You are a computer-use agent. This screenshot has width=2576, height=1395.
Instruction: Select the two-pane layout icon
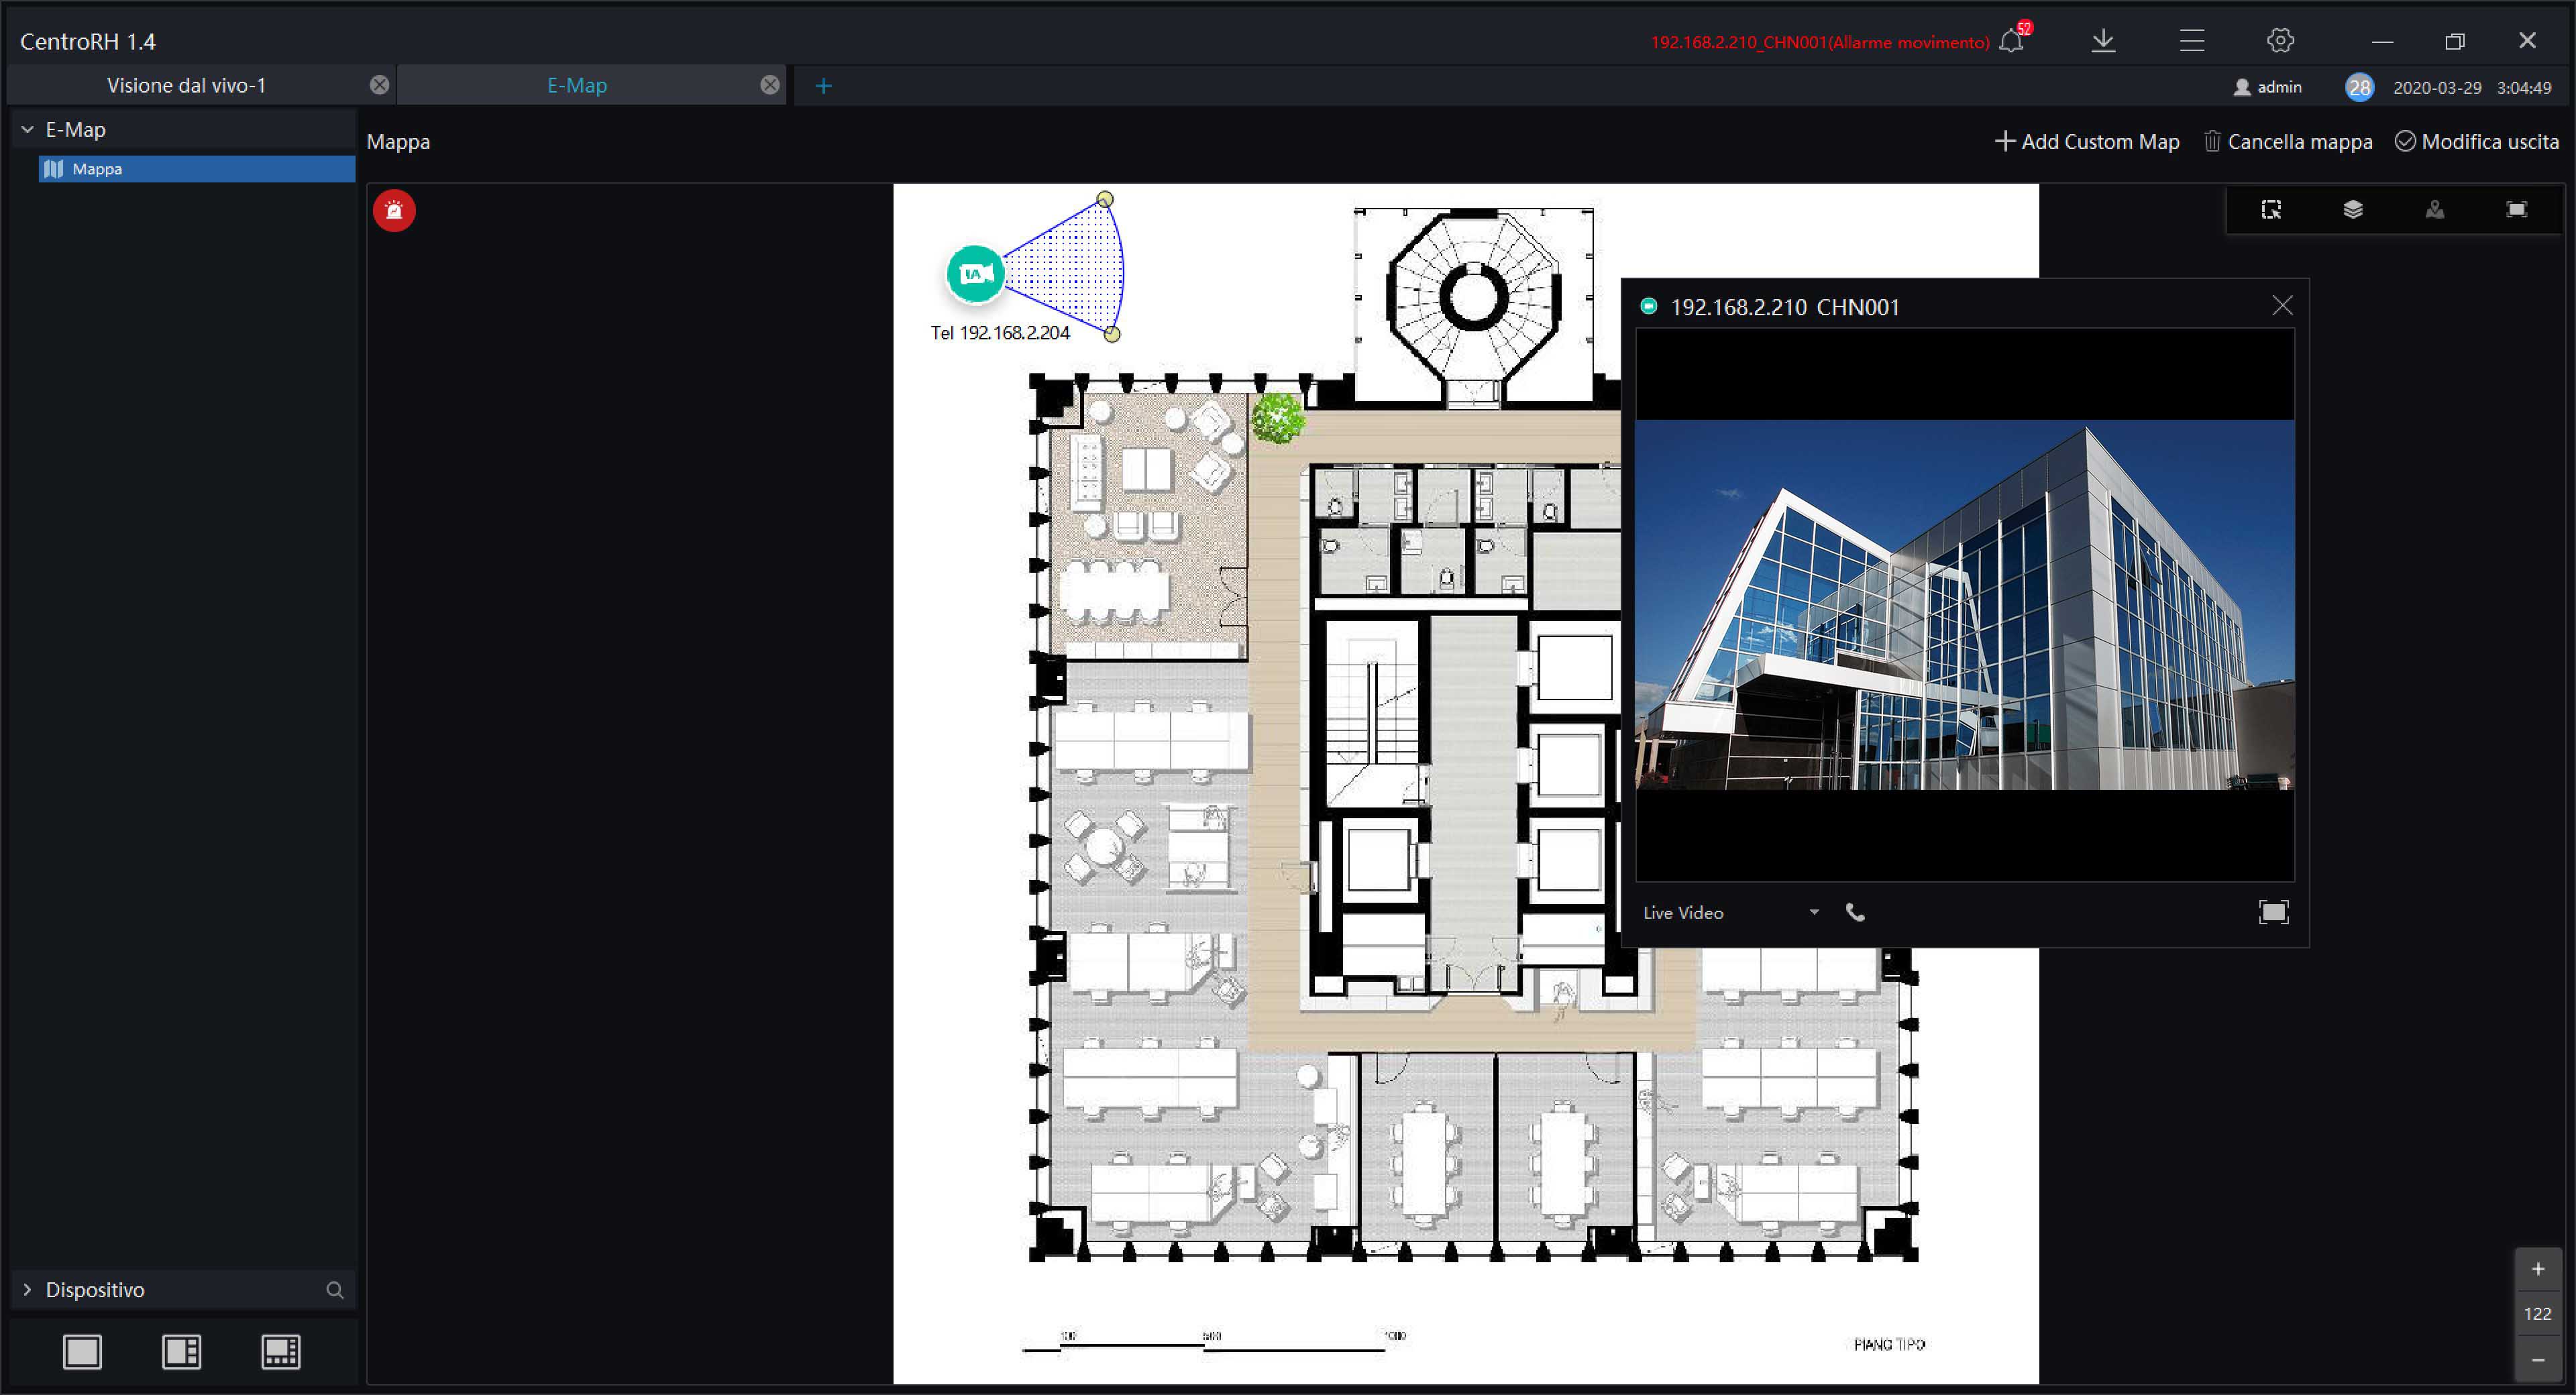pos(181,1352)
